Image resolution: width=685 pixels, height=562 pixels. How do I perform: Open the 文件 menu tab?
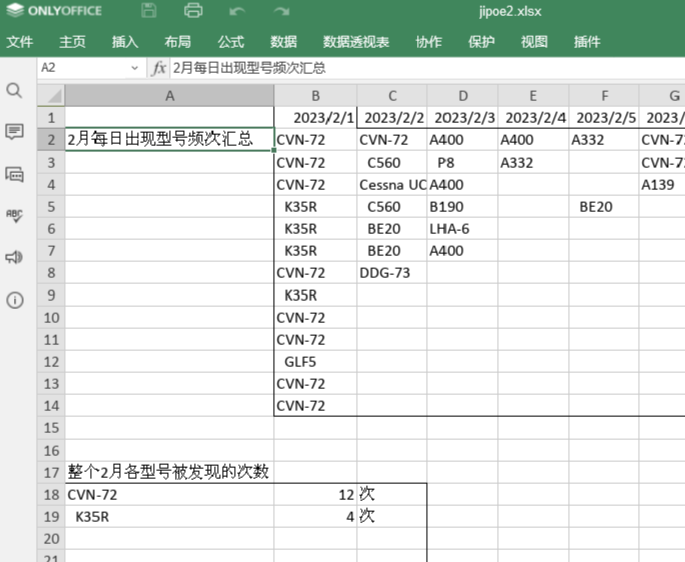tap(20, 42)
